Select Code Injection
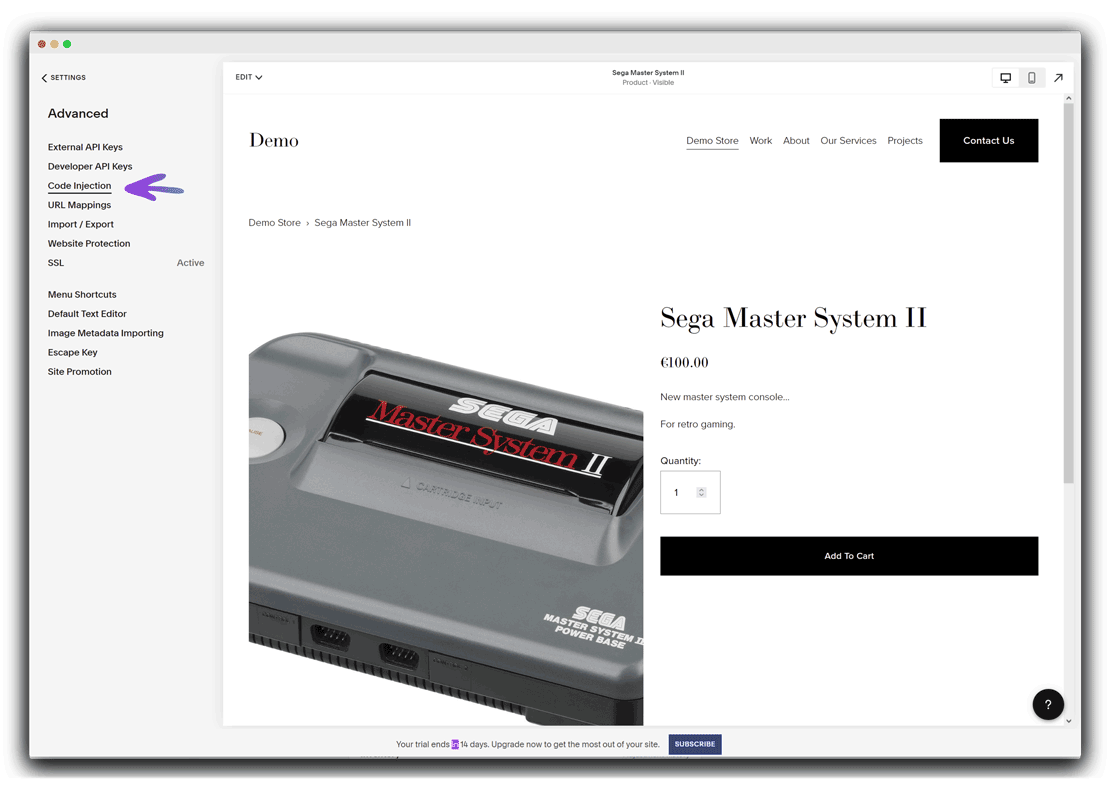Viewport: 1110px width, 789px height. pyautogui.click(x=79, y=186)
